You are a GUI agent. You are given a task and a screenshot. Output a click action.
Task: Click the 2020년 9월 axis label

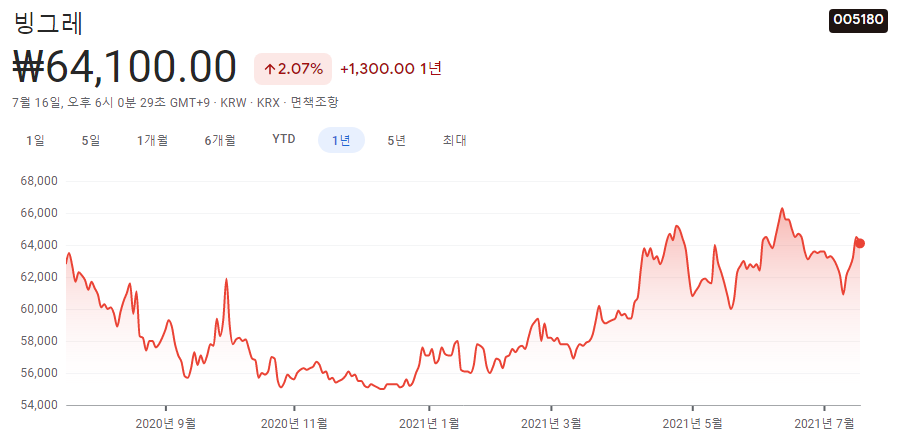[166, 424]
